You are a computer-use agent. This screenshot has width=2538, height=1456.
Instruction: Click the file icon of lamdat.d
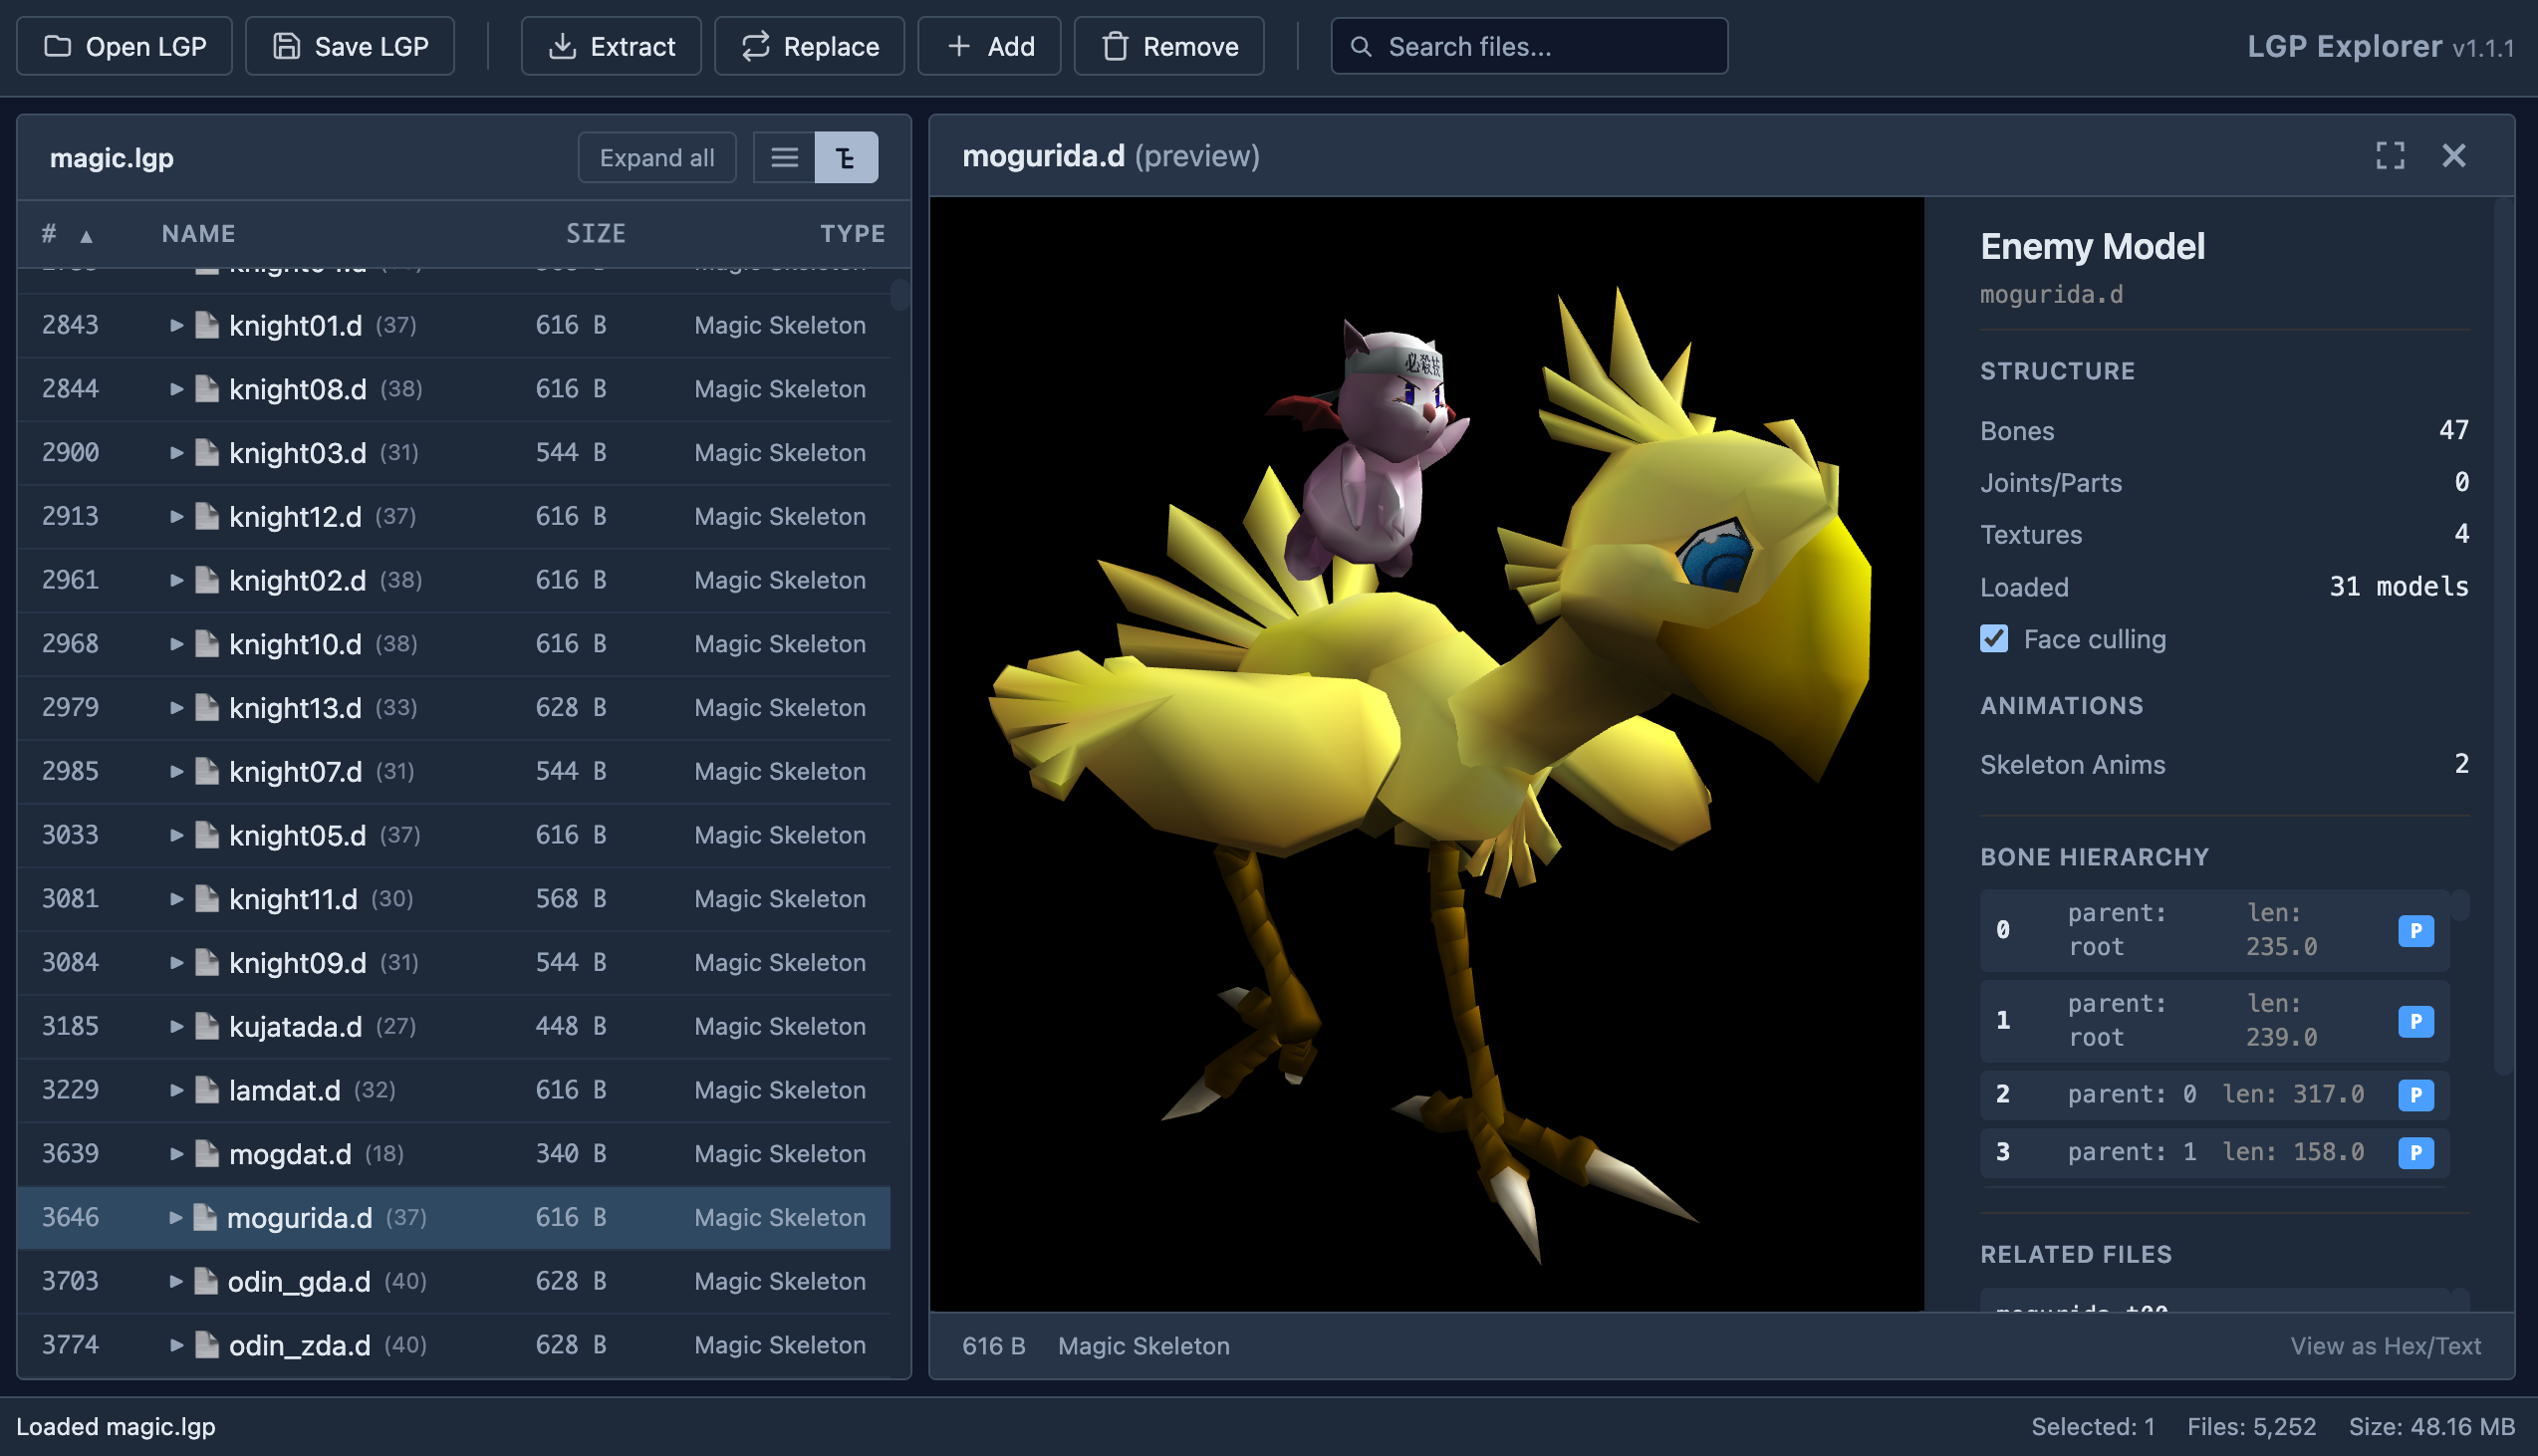click(x=207, y=1090)
